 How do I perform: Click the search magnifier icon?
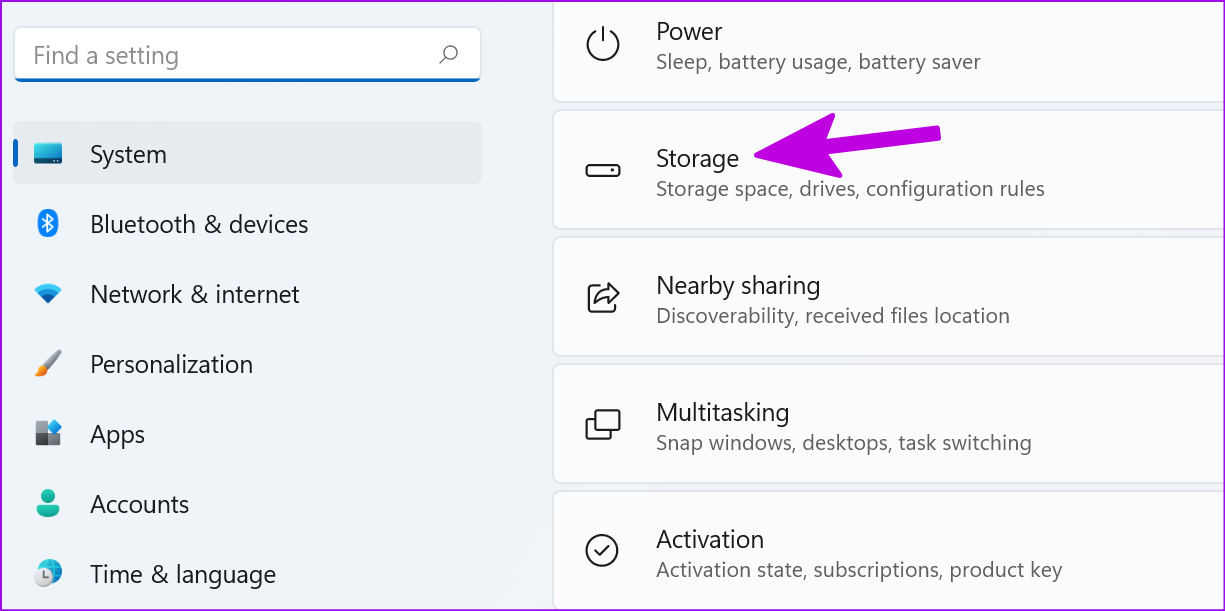pos(449,54)
